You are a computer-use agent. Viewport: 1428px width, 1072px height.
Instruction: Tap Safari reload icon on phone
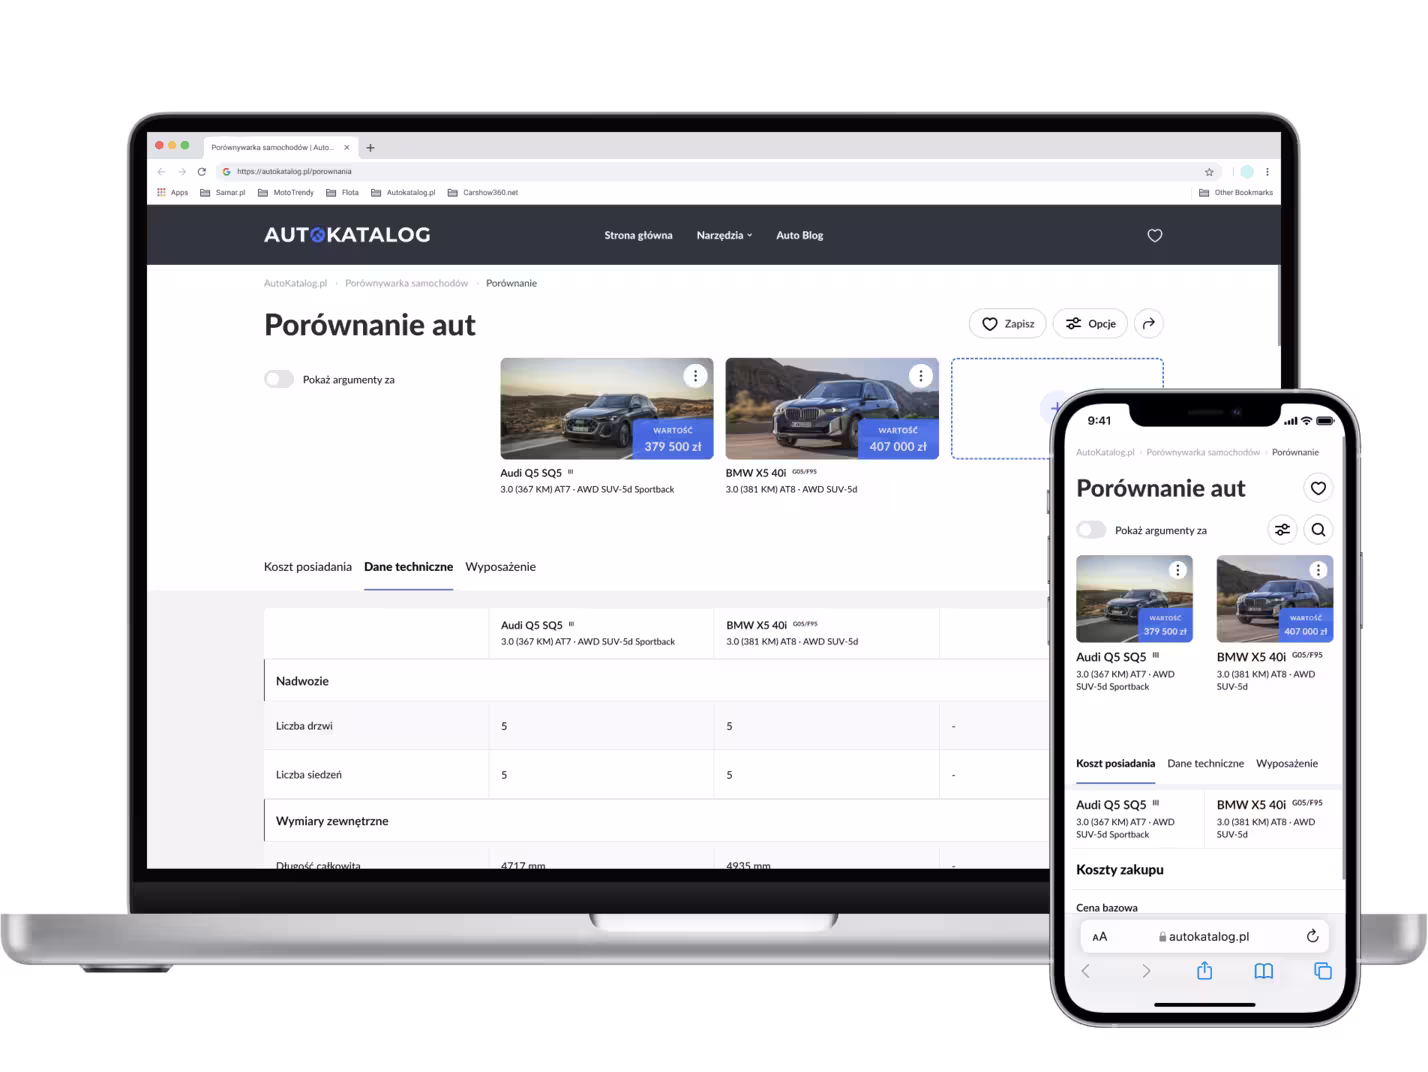pyautogui.click(x=1312, y=936)
